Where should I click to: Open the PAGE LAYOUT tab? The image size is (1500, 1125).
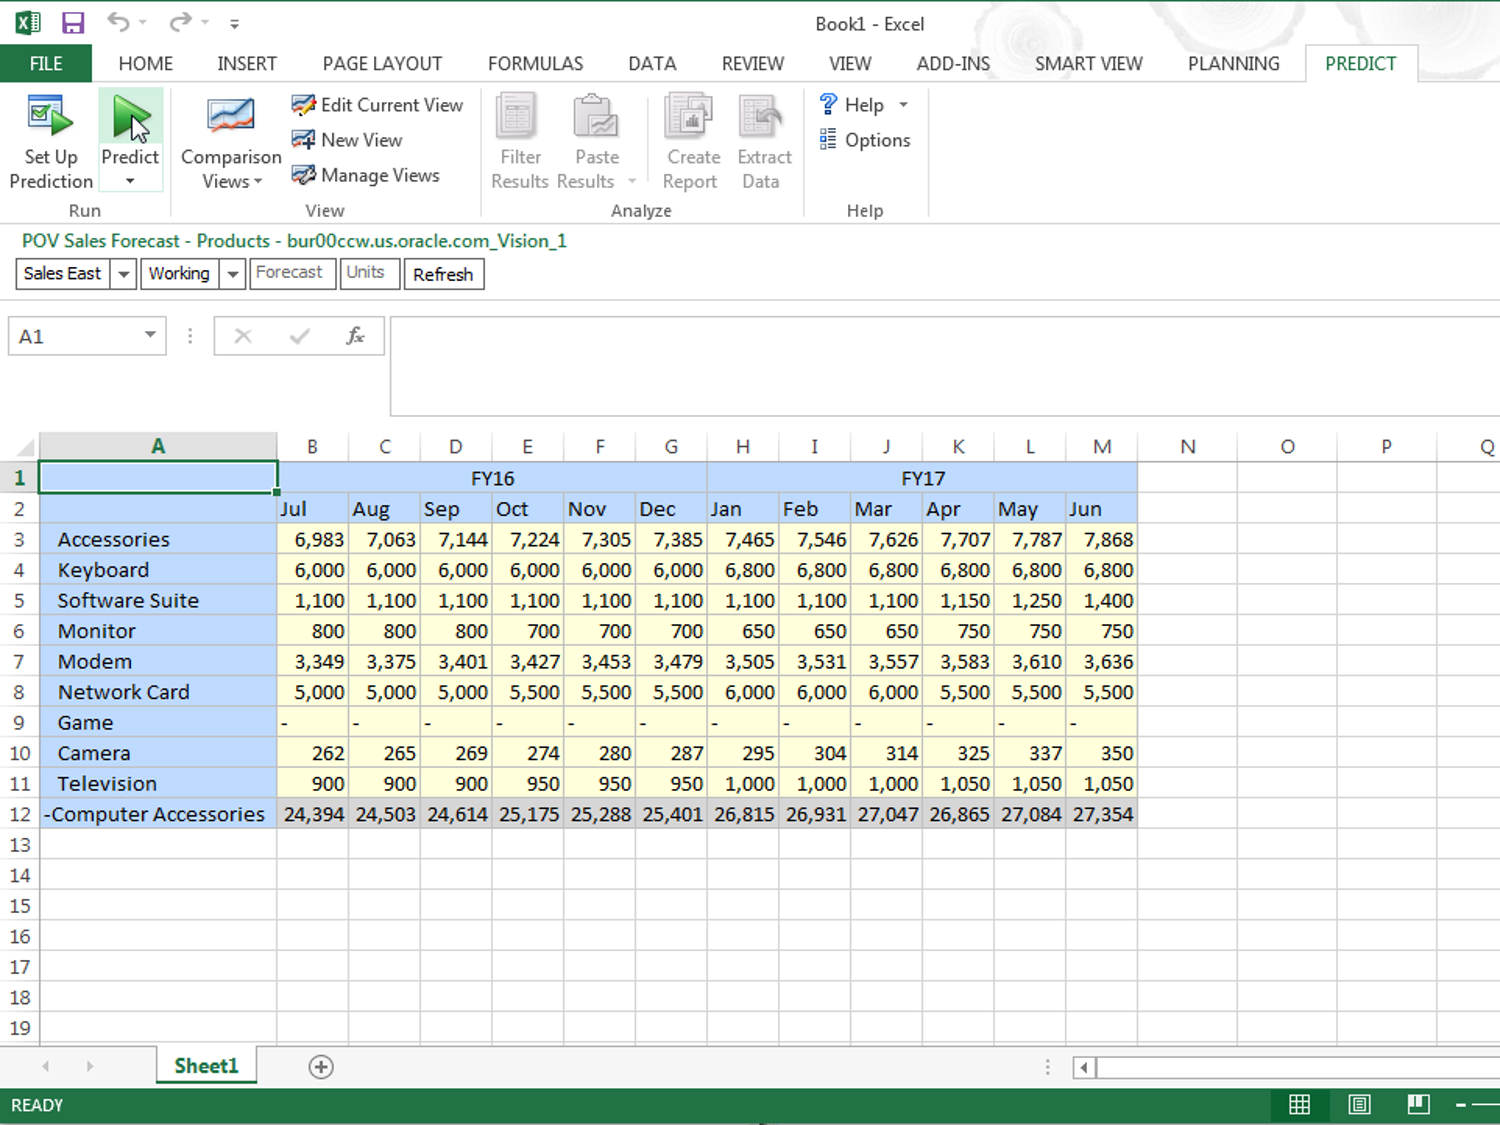(x=382, y=64)
